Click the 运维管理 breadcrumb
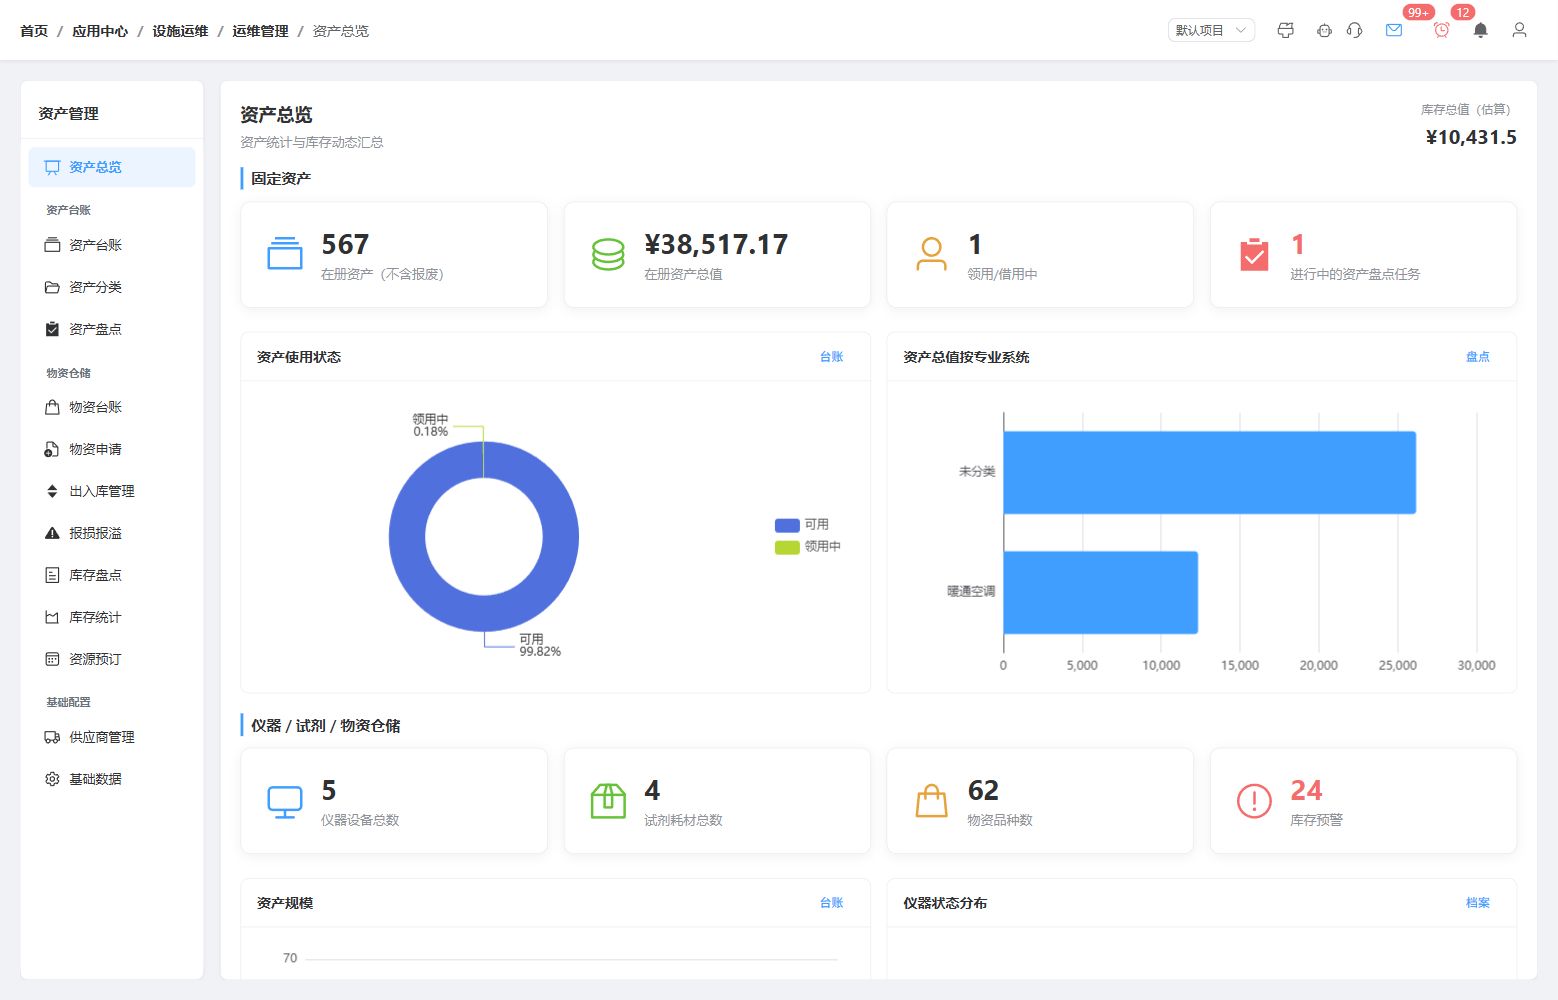1558x1000 pixels. (x=260, y=31)
